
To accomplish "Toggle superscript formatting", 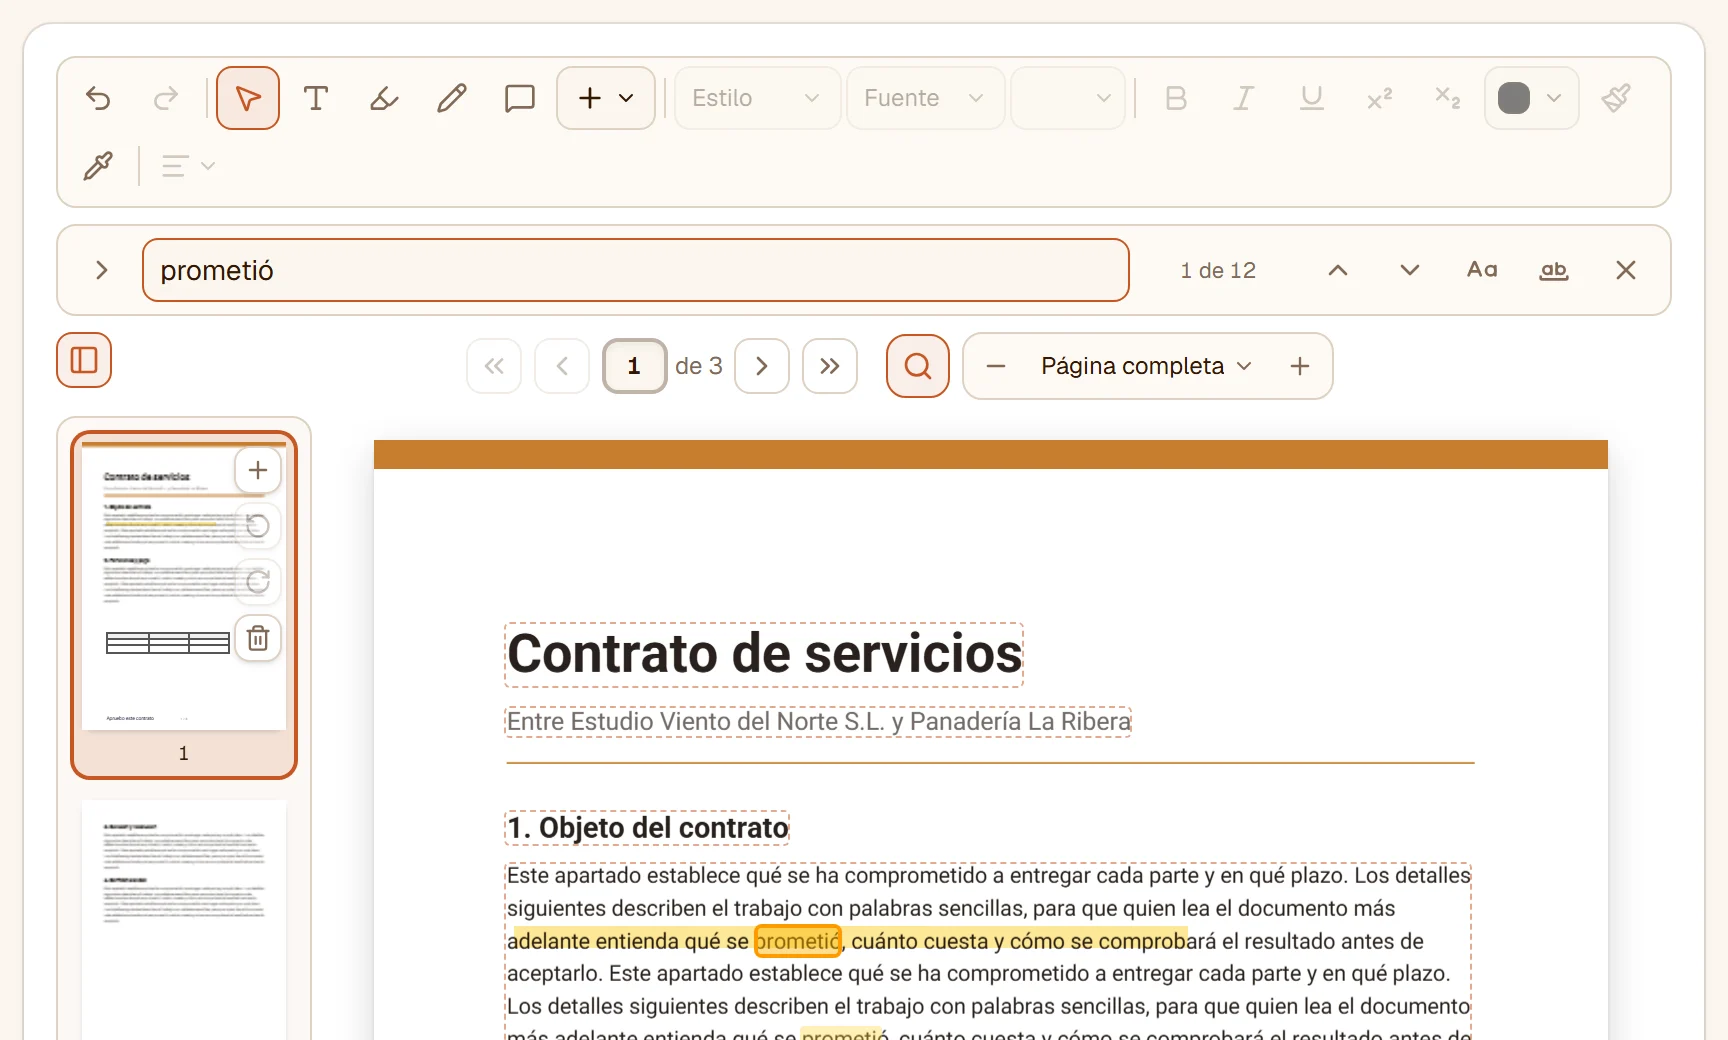I will click(x=1380, y=98).
